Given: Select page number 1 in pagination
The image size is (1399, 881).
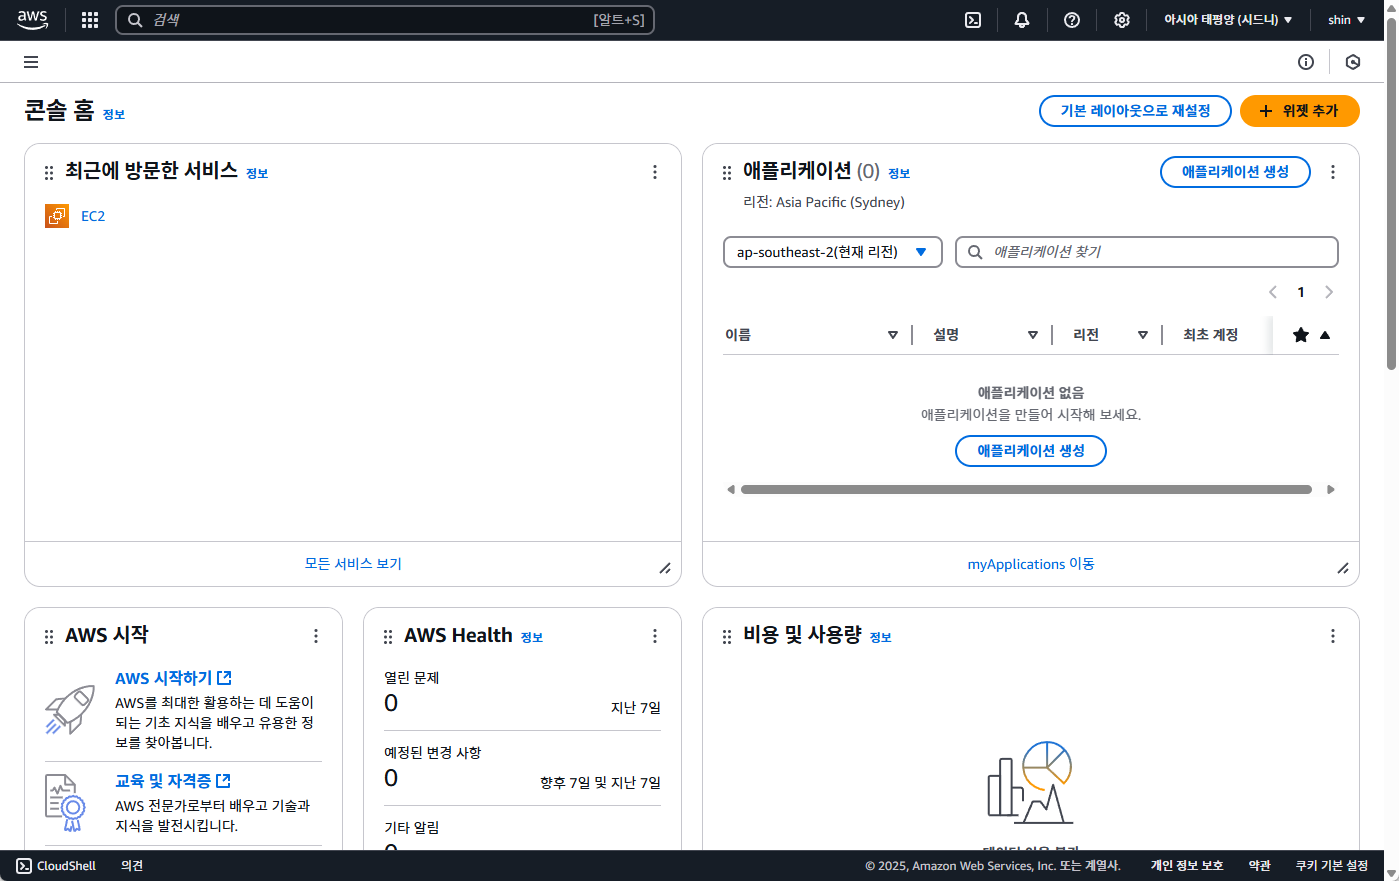Looking at the screenshot, I should (1301, 292).
